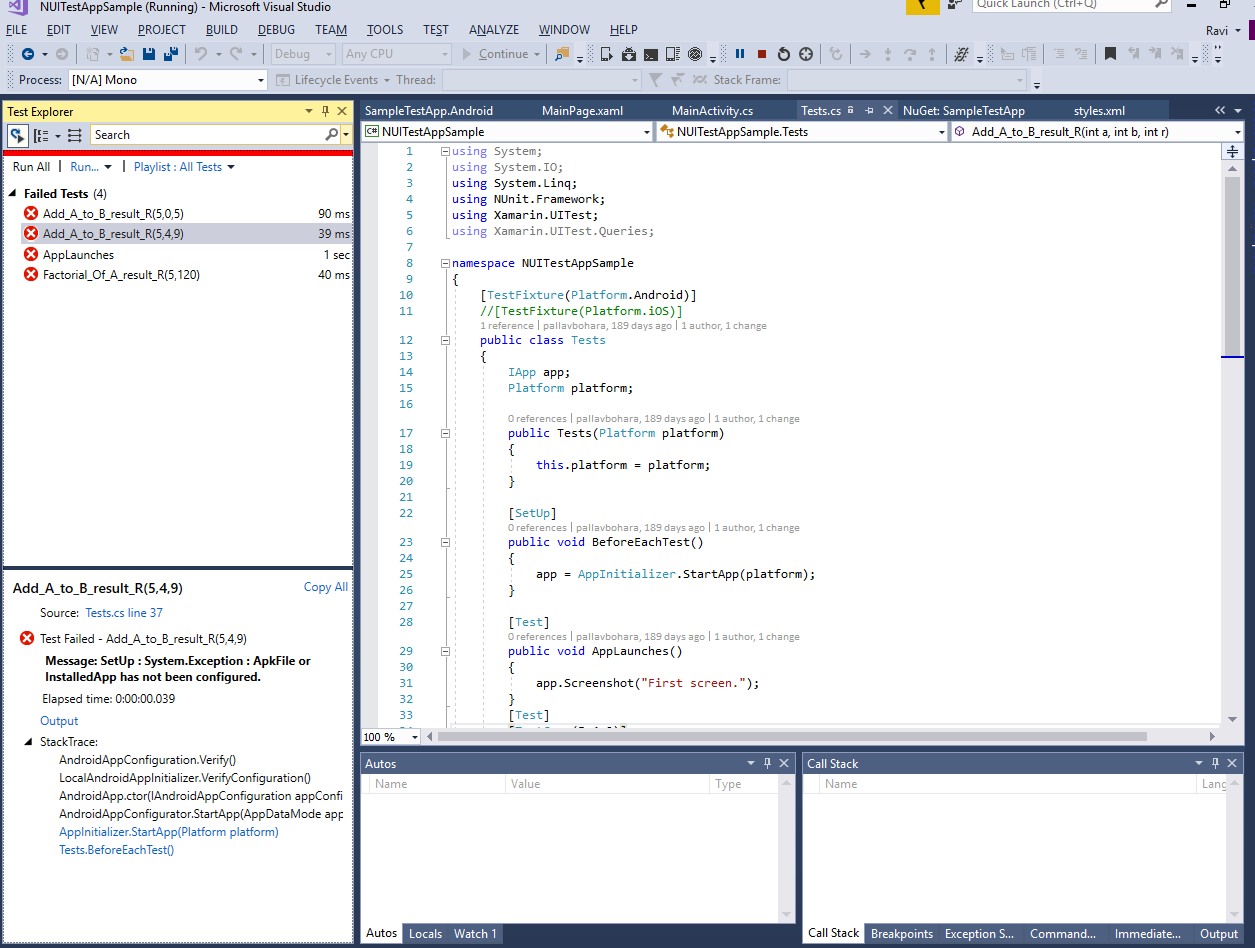Open the ANALYZE menu
The image size is (1255, 948).
pyautogui.click(x=494, y=30)
